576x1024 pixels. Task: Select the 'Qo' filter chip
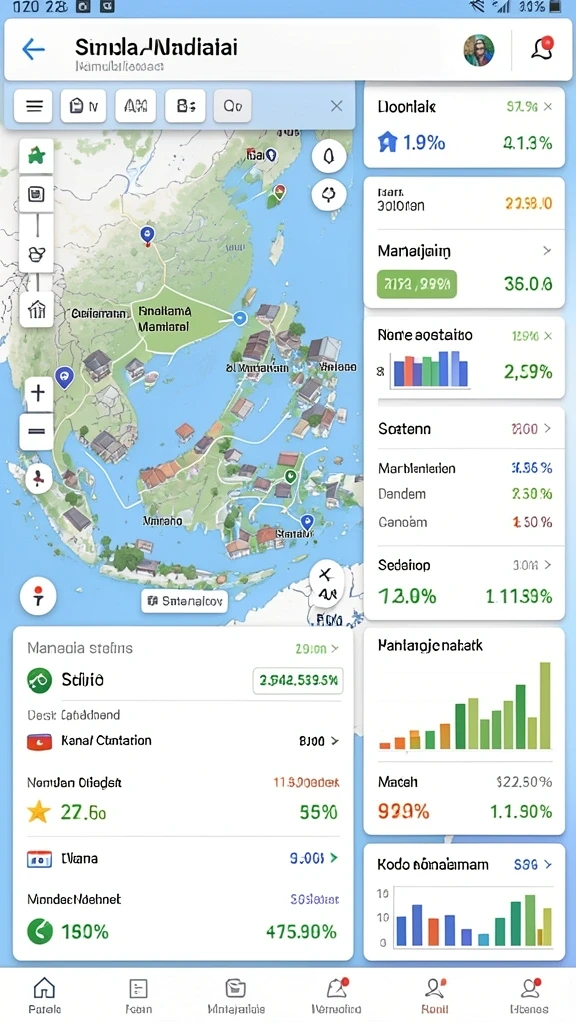coord(232,106)
